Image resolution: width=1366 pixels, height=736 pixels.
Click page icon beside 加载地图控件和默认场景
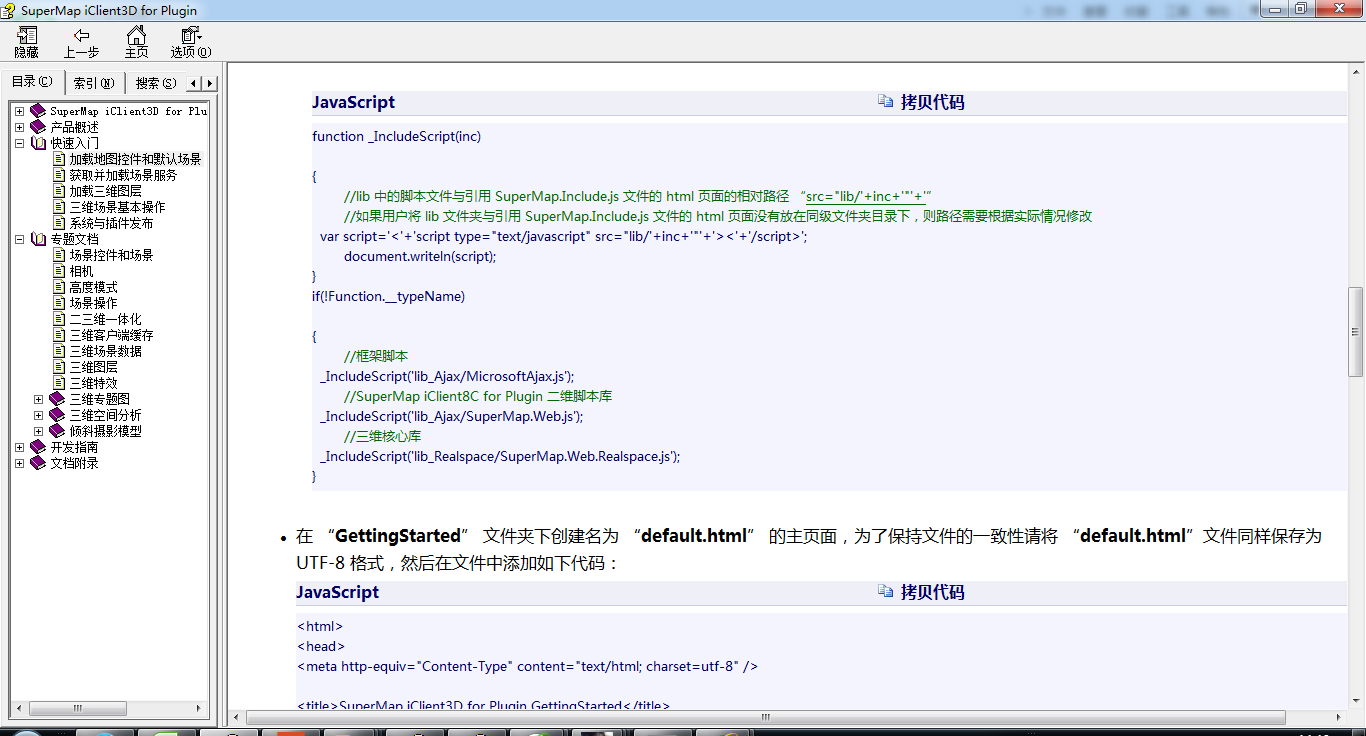click(59, 159)
